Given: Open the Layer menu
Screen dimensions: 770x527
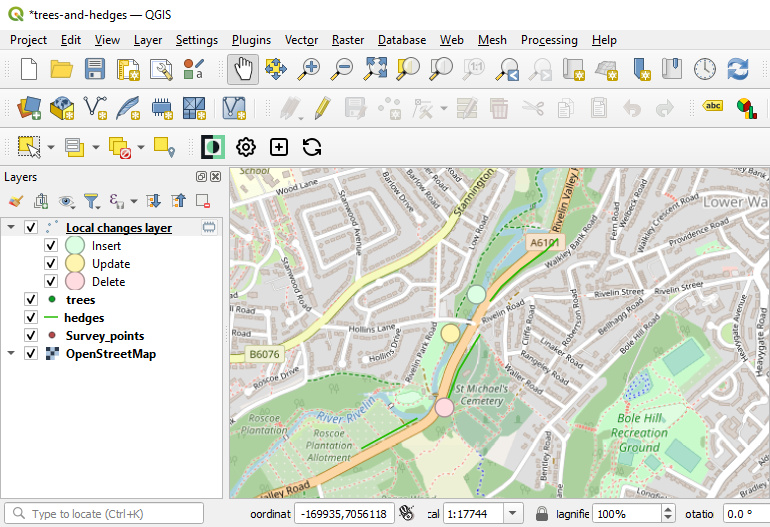Looking at the screenshot, I should (148, 40).
